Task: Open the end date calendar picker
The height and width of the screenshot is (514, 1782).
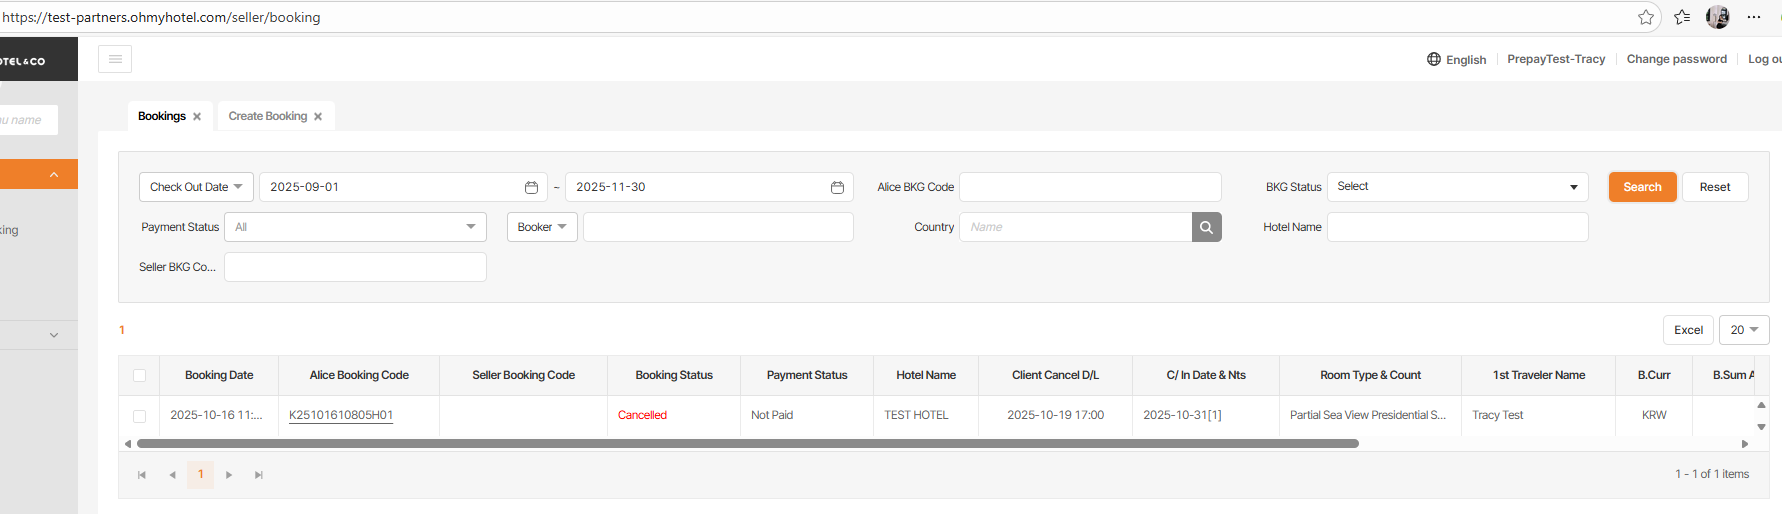Action: pyautogui.click(x=837, y=187)
